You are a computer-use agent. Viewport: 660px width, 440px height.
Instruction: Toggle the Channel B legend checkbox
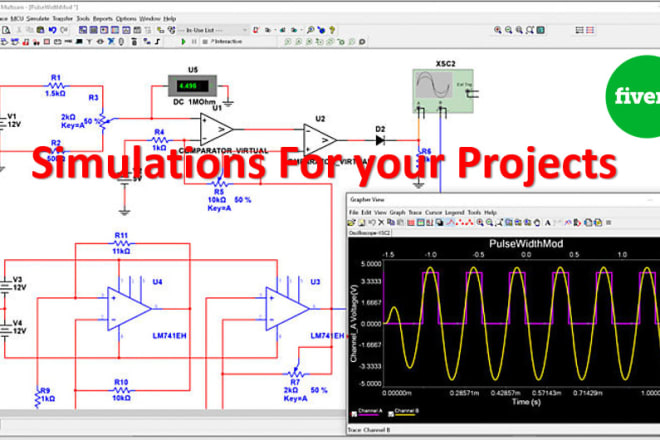(391, 414)
